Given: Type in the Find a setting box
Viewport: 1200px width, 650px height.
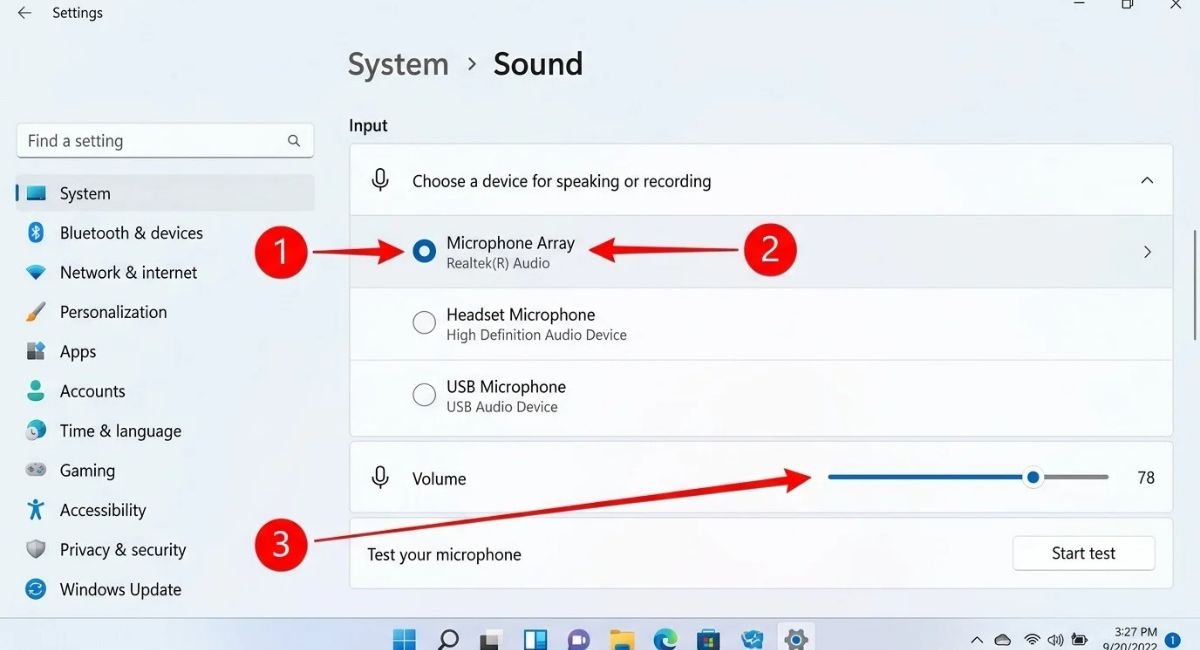Looking at the screenshot, I should (165, 141).
